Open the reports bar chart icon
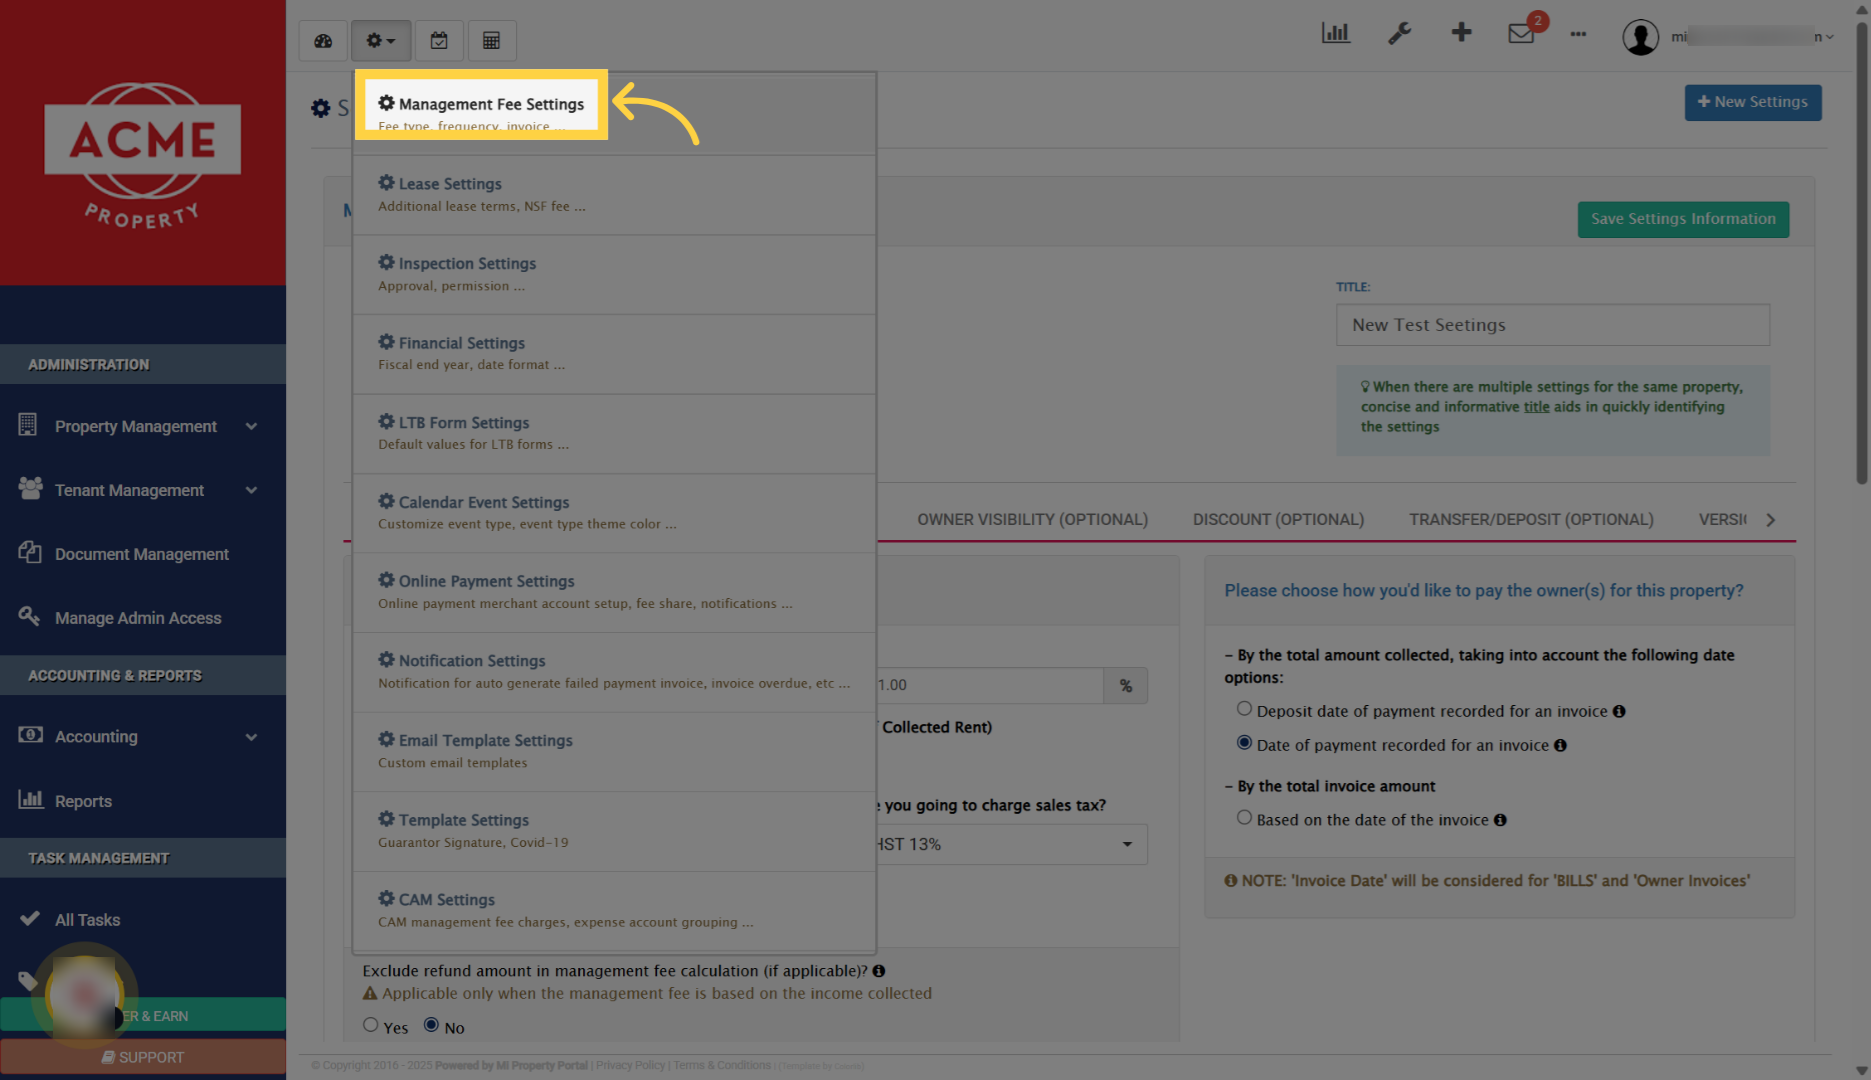Image resolution: width=1871 pixels, height=1080 pixels. click(x=1336, y=32)
